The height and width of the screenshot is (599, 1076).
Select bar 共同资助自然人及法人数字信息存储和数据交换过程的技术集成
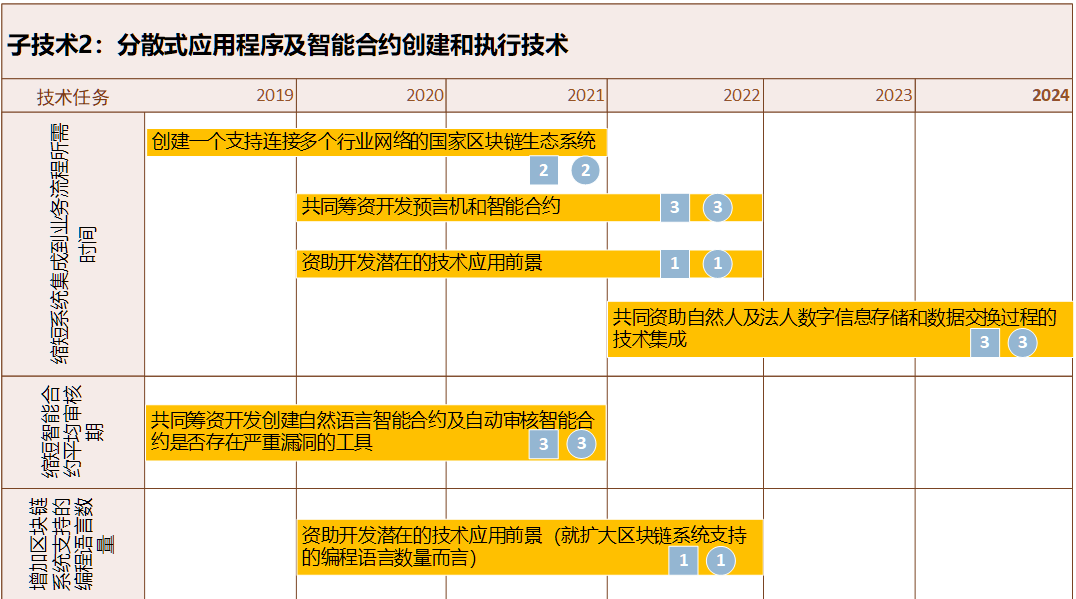point(839,329)
